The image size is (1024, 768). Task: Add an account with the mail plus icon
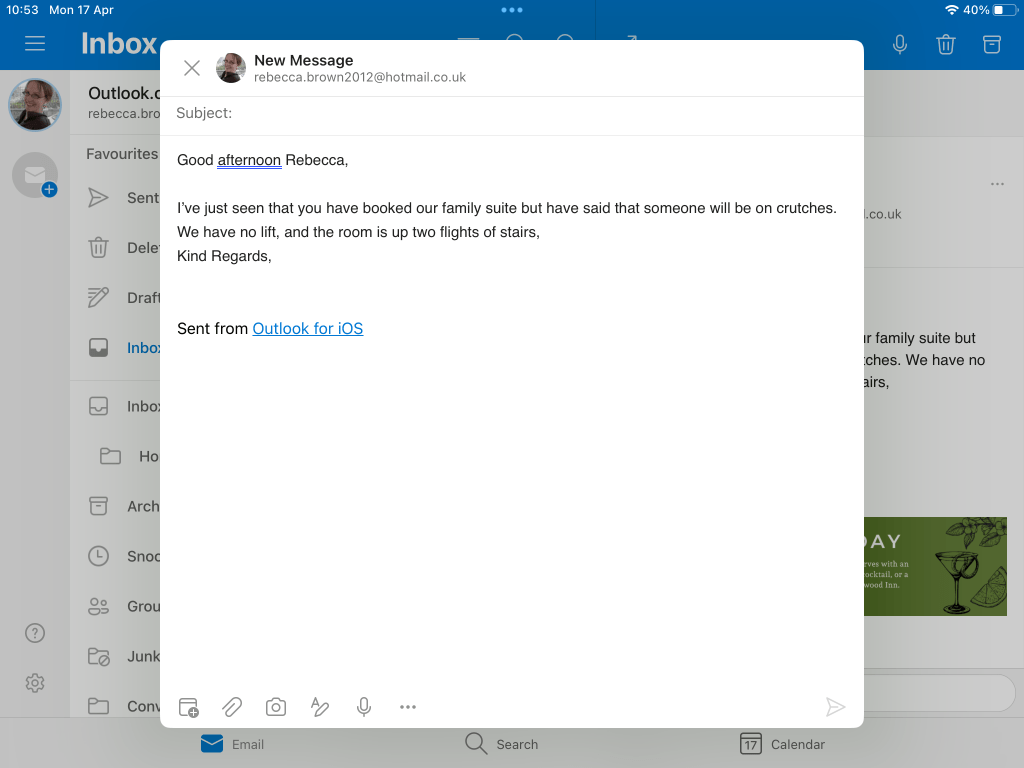click(x=36, y=176)
